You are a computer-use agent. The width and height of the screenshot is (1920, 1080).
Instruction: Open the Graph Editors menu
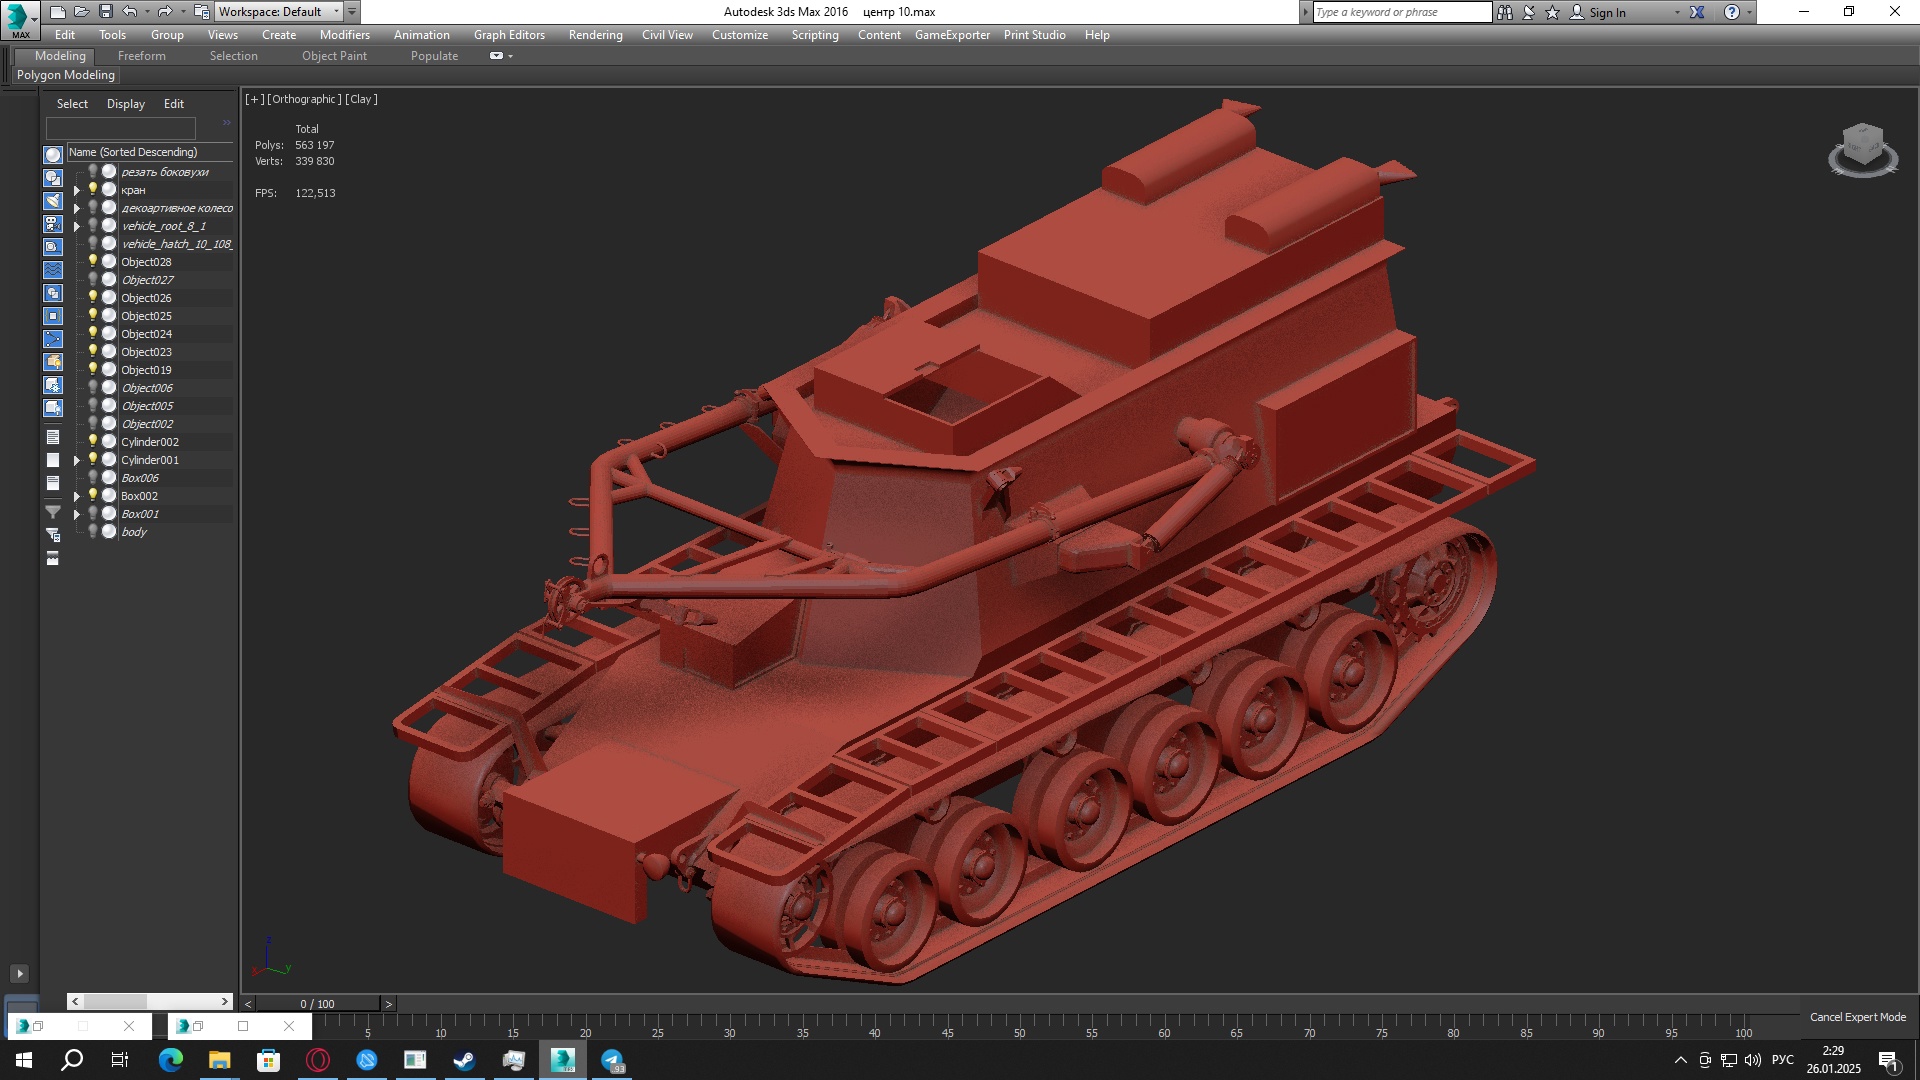pyautogui.click(x=509, y=35)
